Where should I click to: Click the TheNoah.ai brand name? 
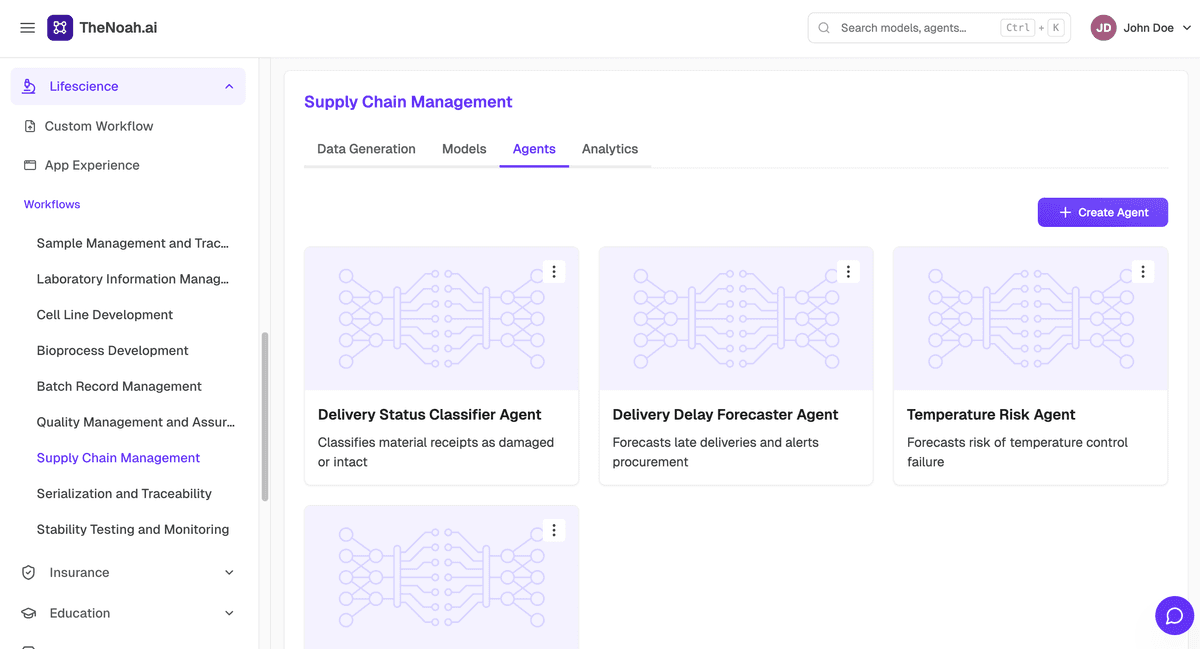click(118, 28)
